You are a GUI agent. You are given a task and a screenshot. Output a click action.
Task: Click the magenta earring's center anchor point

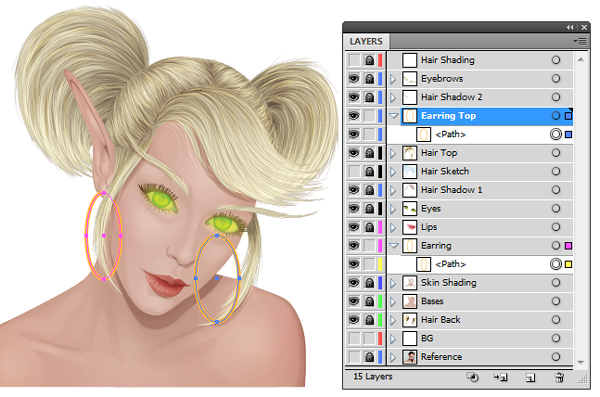tap(104, 236)
